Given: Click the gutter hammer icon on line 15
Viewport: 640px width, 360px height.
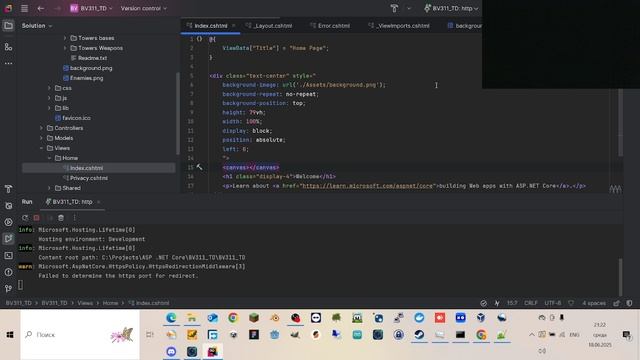Looking at the screenshot, I should coord(199,167).
